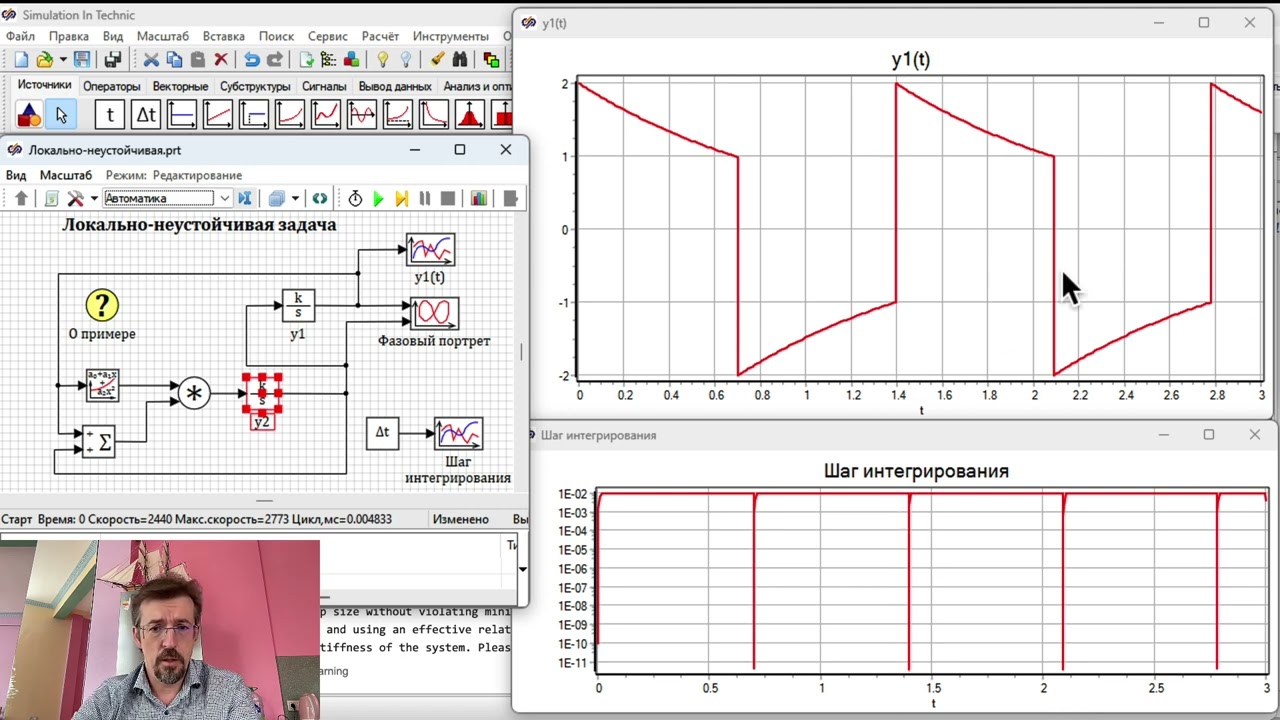Click the Redo arrow icon
1280x720 pixels.
point(275,60)
